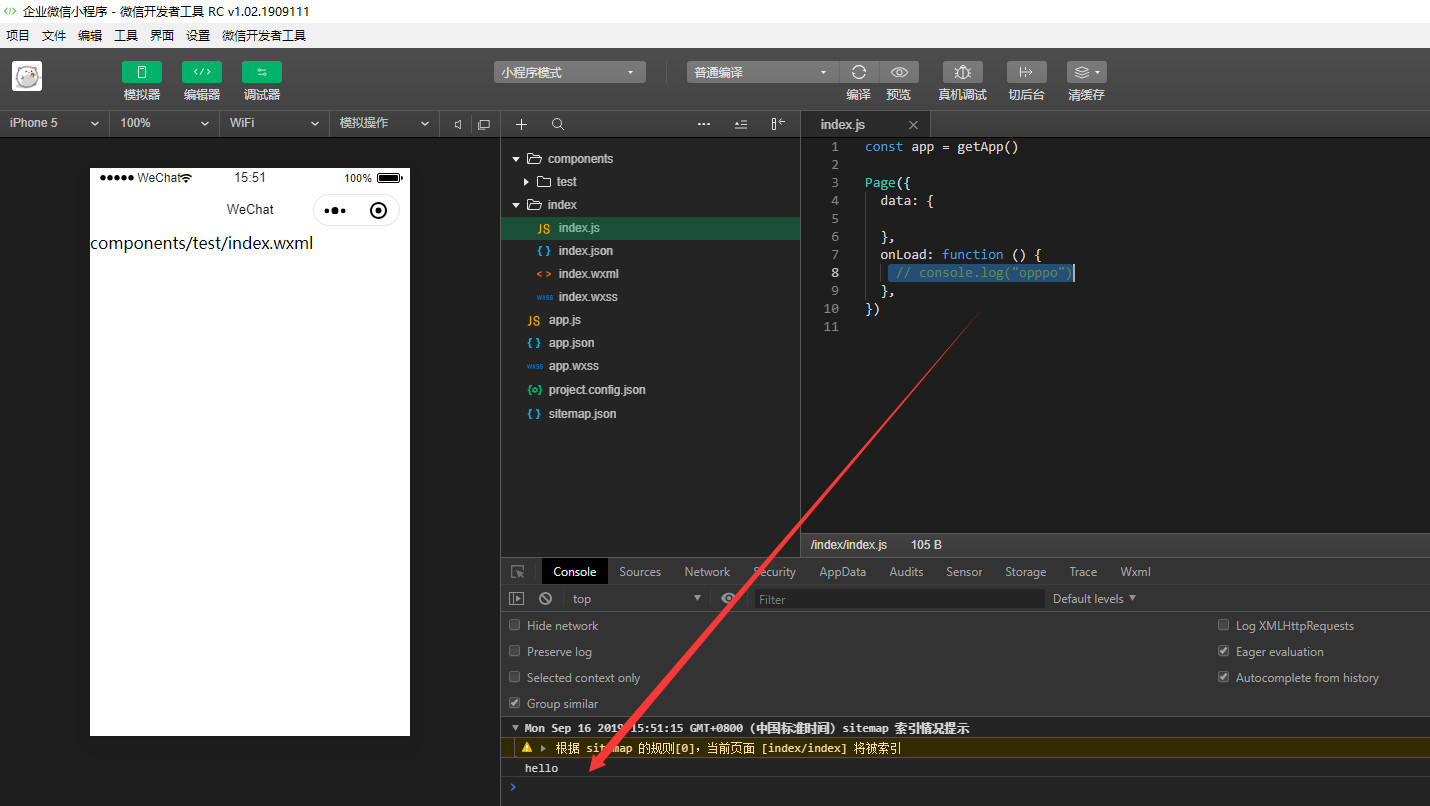The height and width of the screenshot is (806, 1430).
Task: Uncheck Group similar checkbox
Action: pyautogui.click(x=515, y=703)
